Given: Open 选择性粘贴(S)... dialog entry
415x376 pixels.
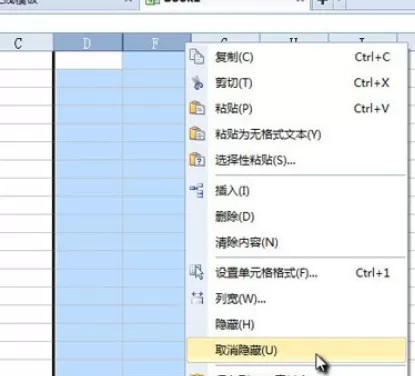Looking at the screenshot, I should [297, 160].
